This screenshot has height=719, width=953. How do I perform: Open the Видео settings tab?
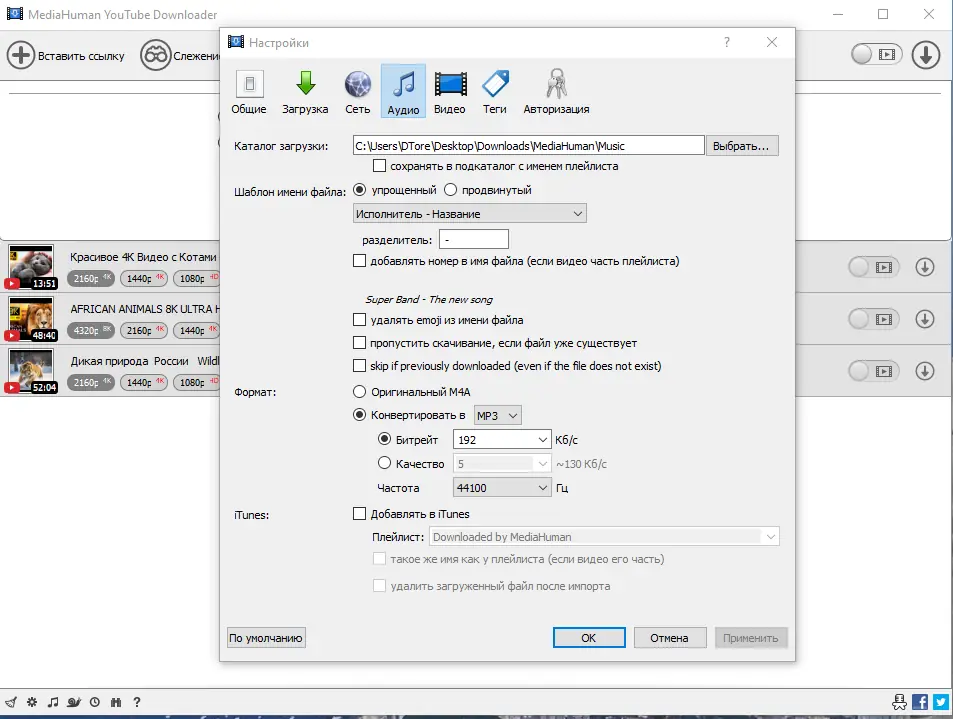[450, 91]
